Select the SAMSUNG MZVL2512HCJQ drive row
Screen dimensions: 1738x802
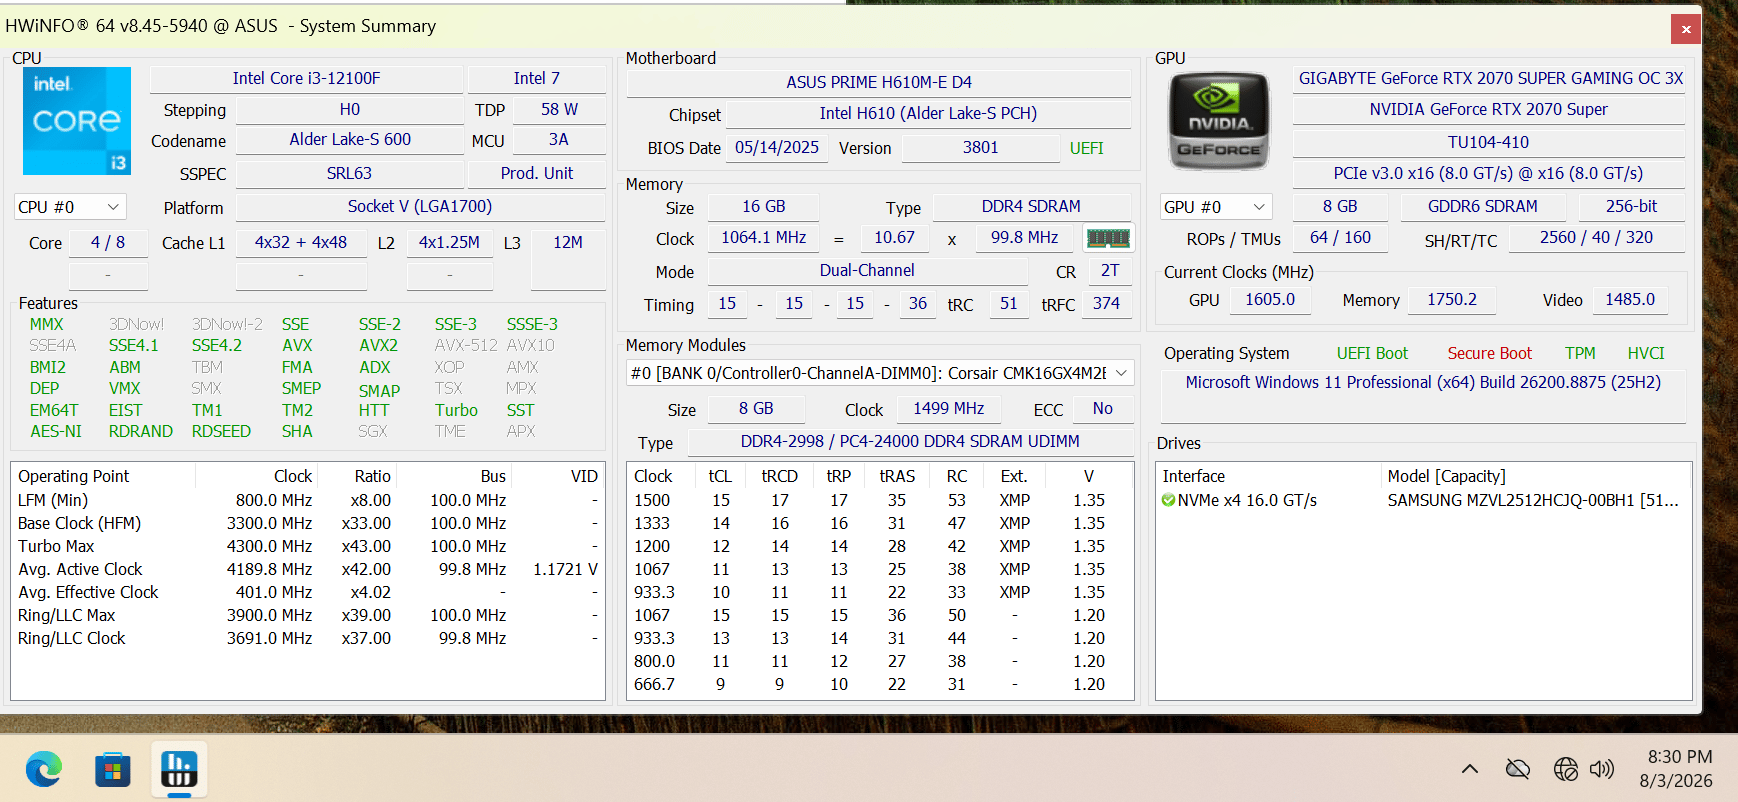(x=1423, y=500)
